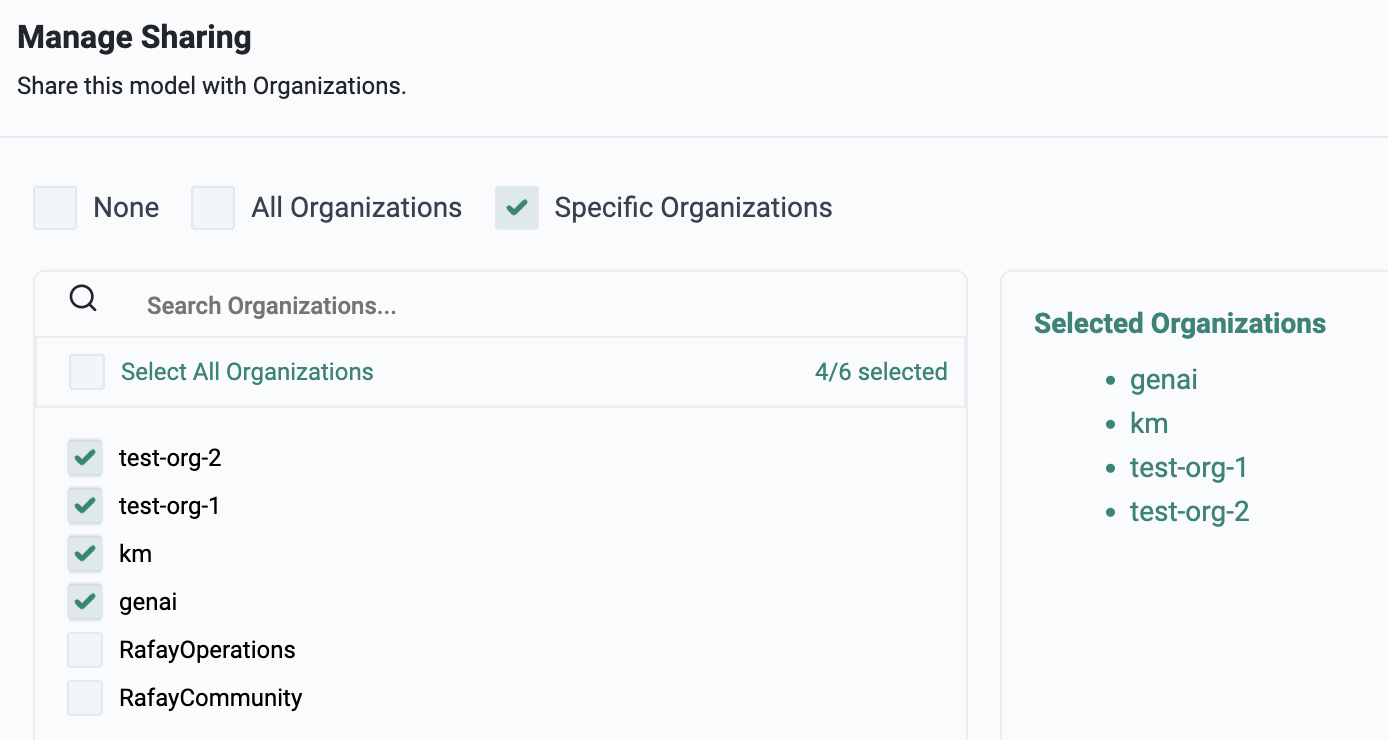
Task: Click the Selected Organizations heading
Action: pyautogui.click(x=1180, y=324)
